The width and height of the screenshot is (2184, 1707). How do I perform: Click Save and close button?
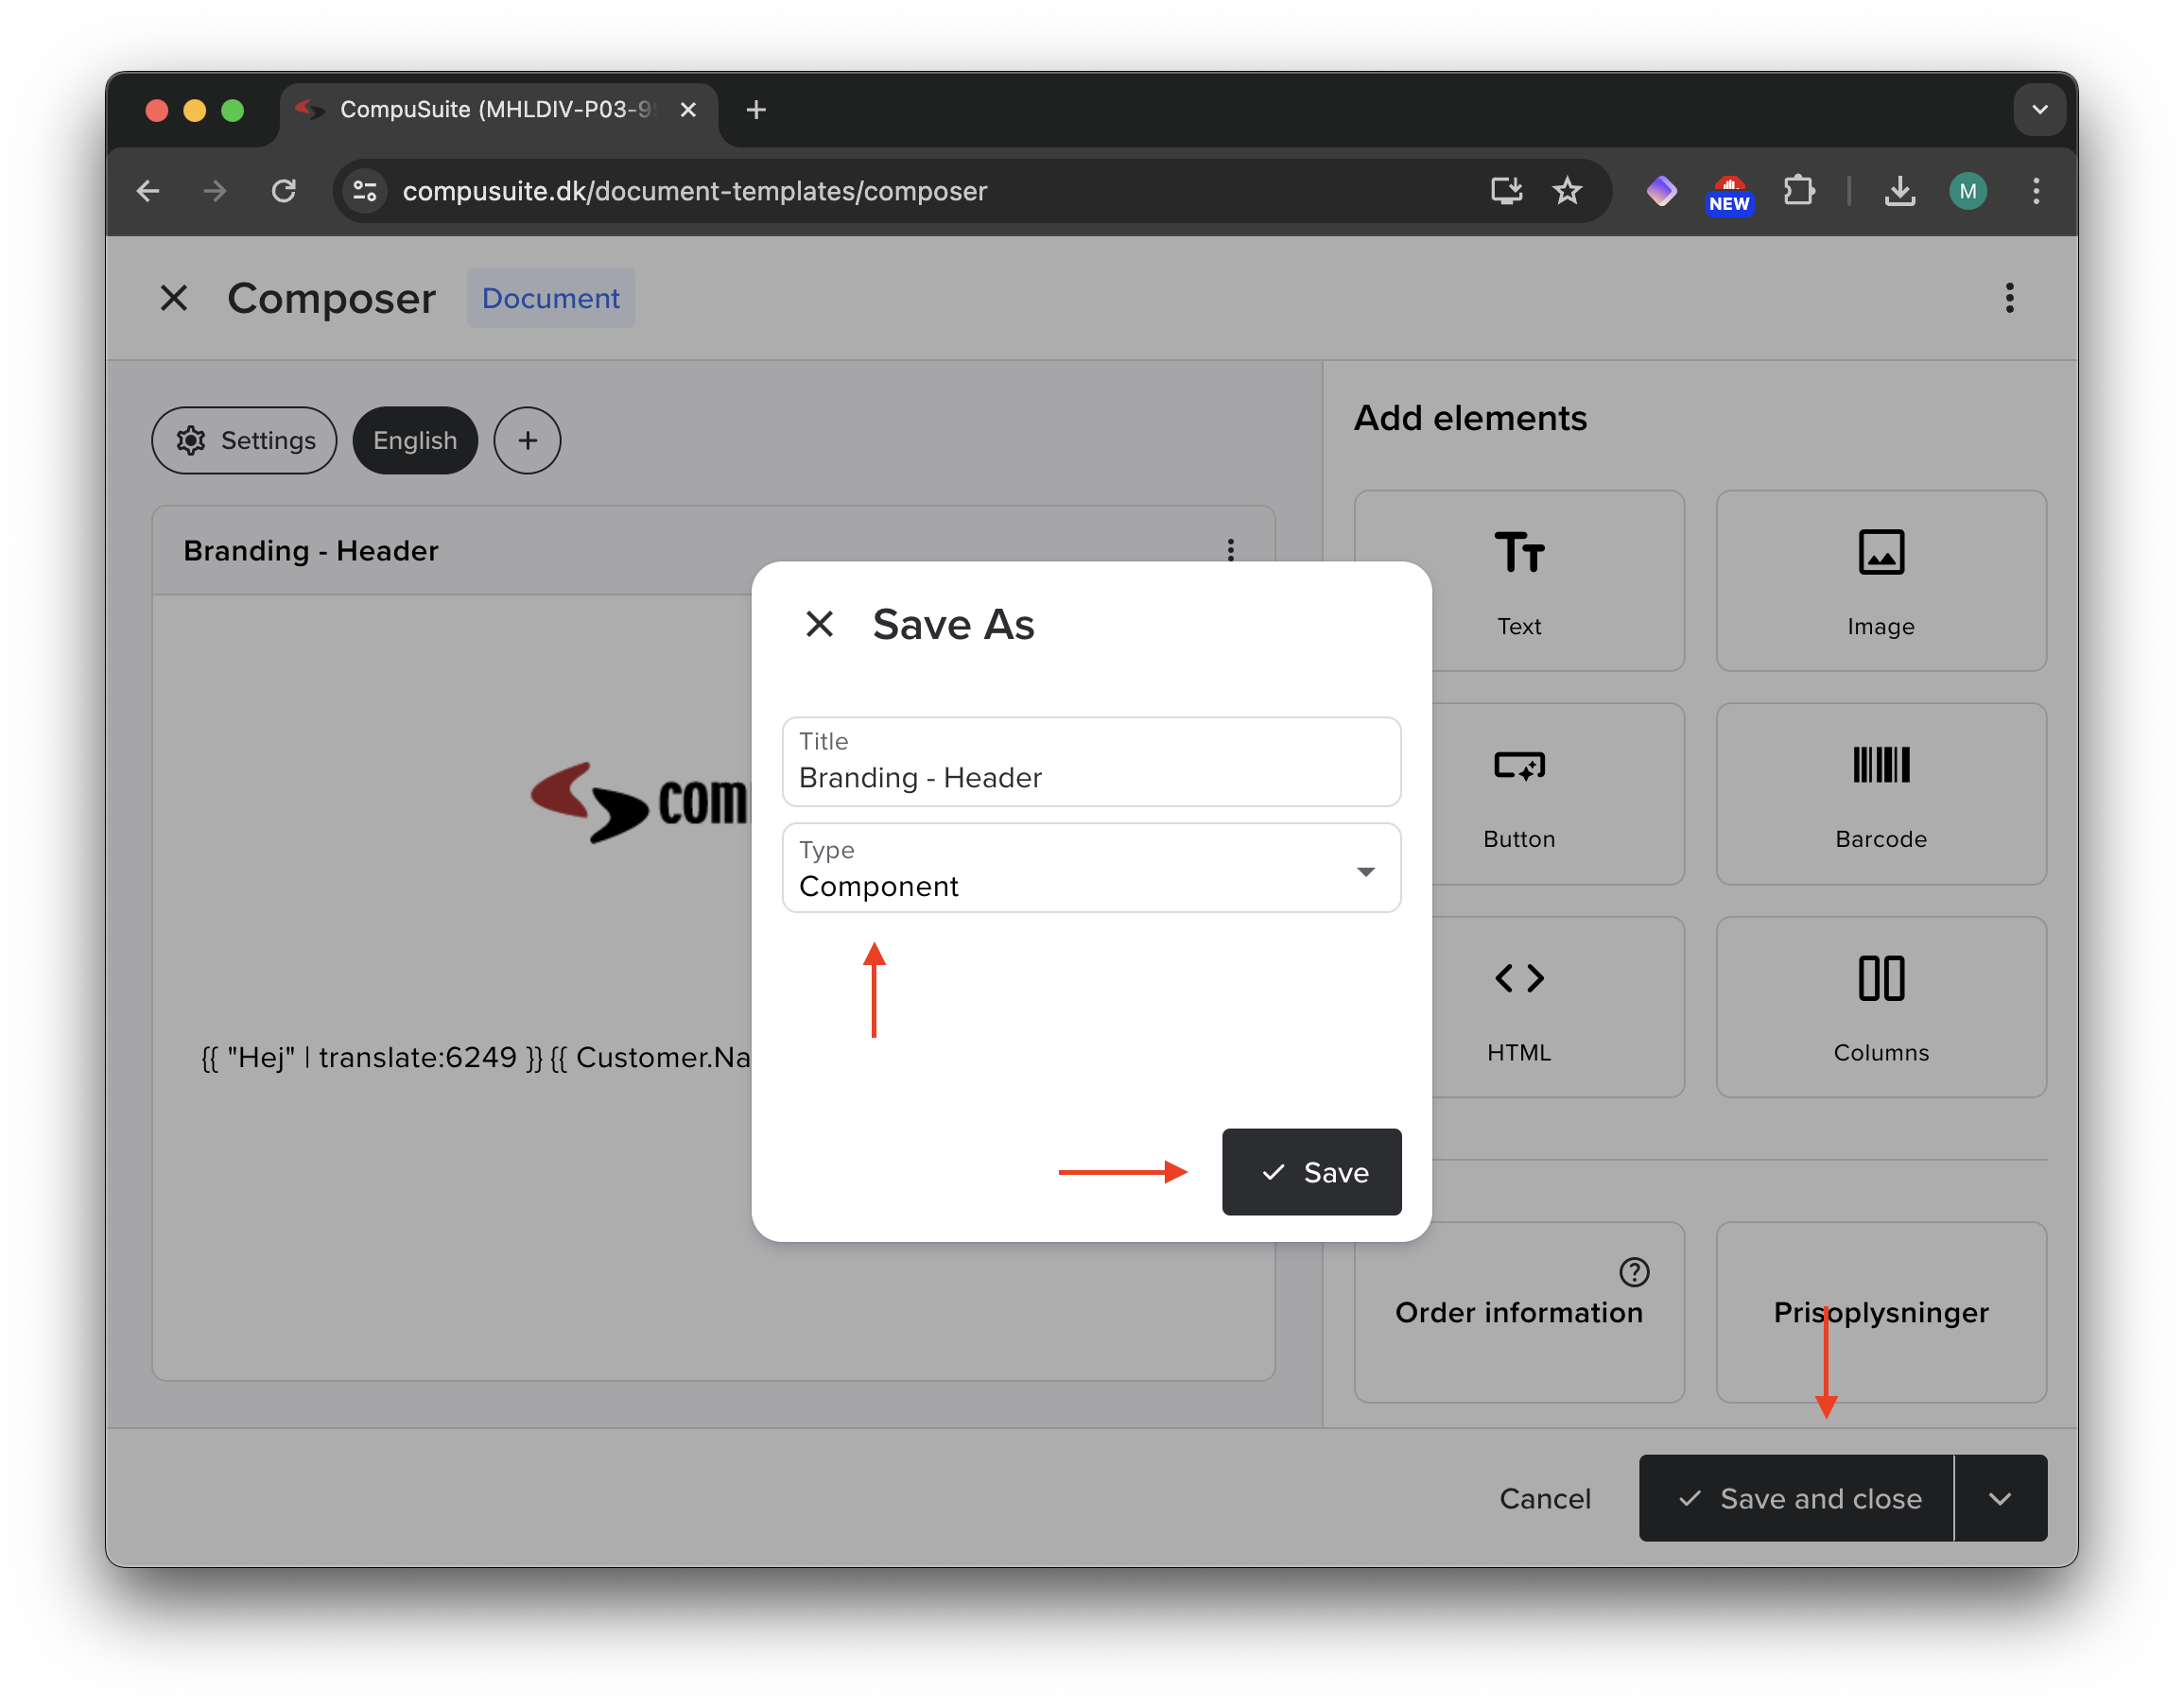[1796, 1498]
